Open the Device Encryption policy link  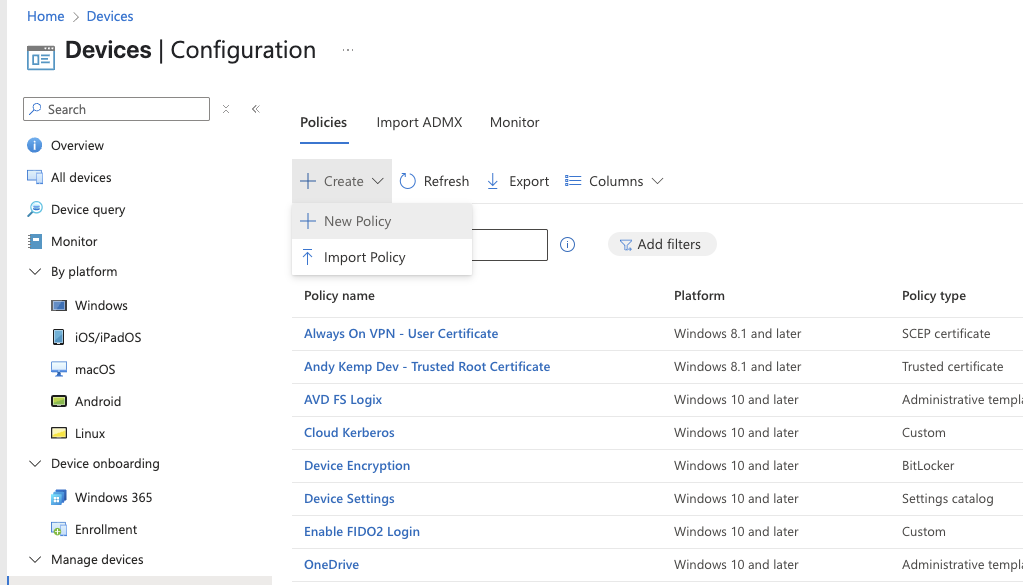[x=357, y=466]
